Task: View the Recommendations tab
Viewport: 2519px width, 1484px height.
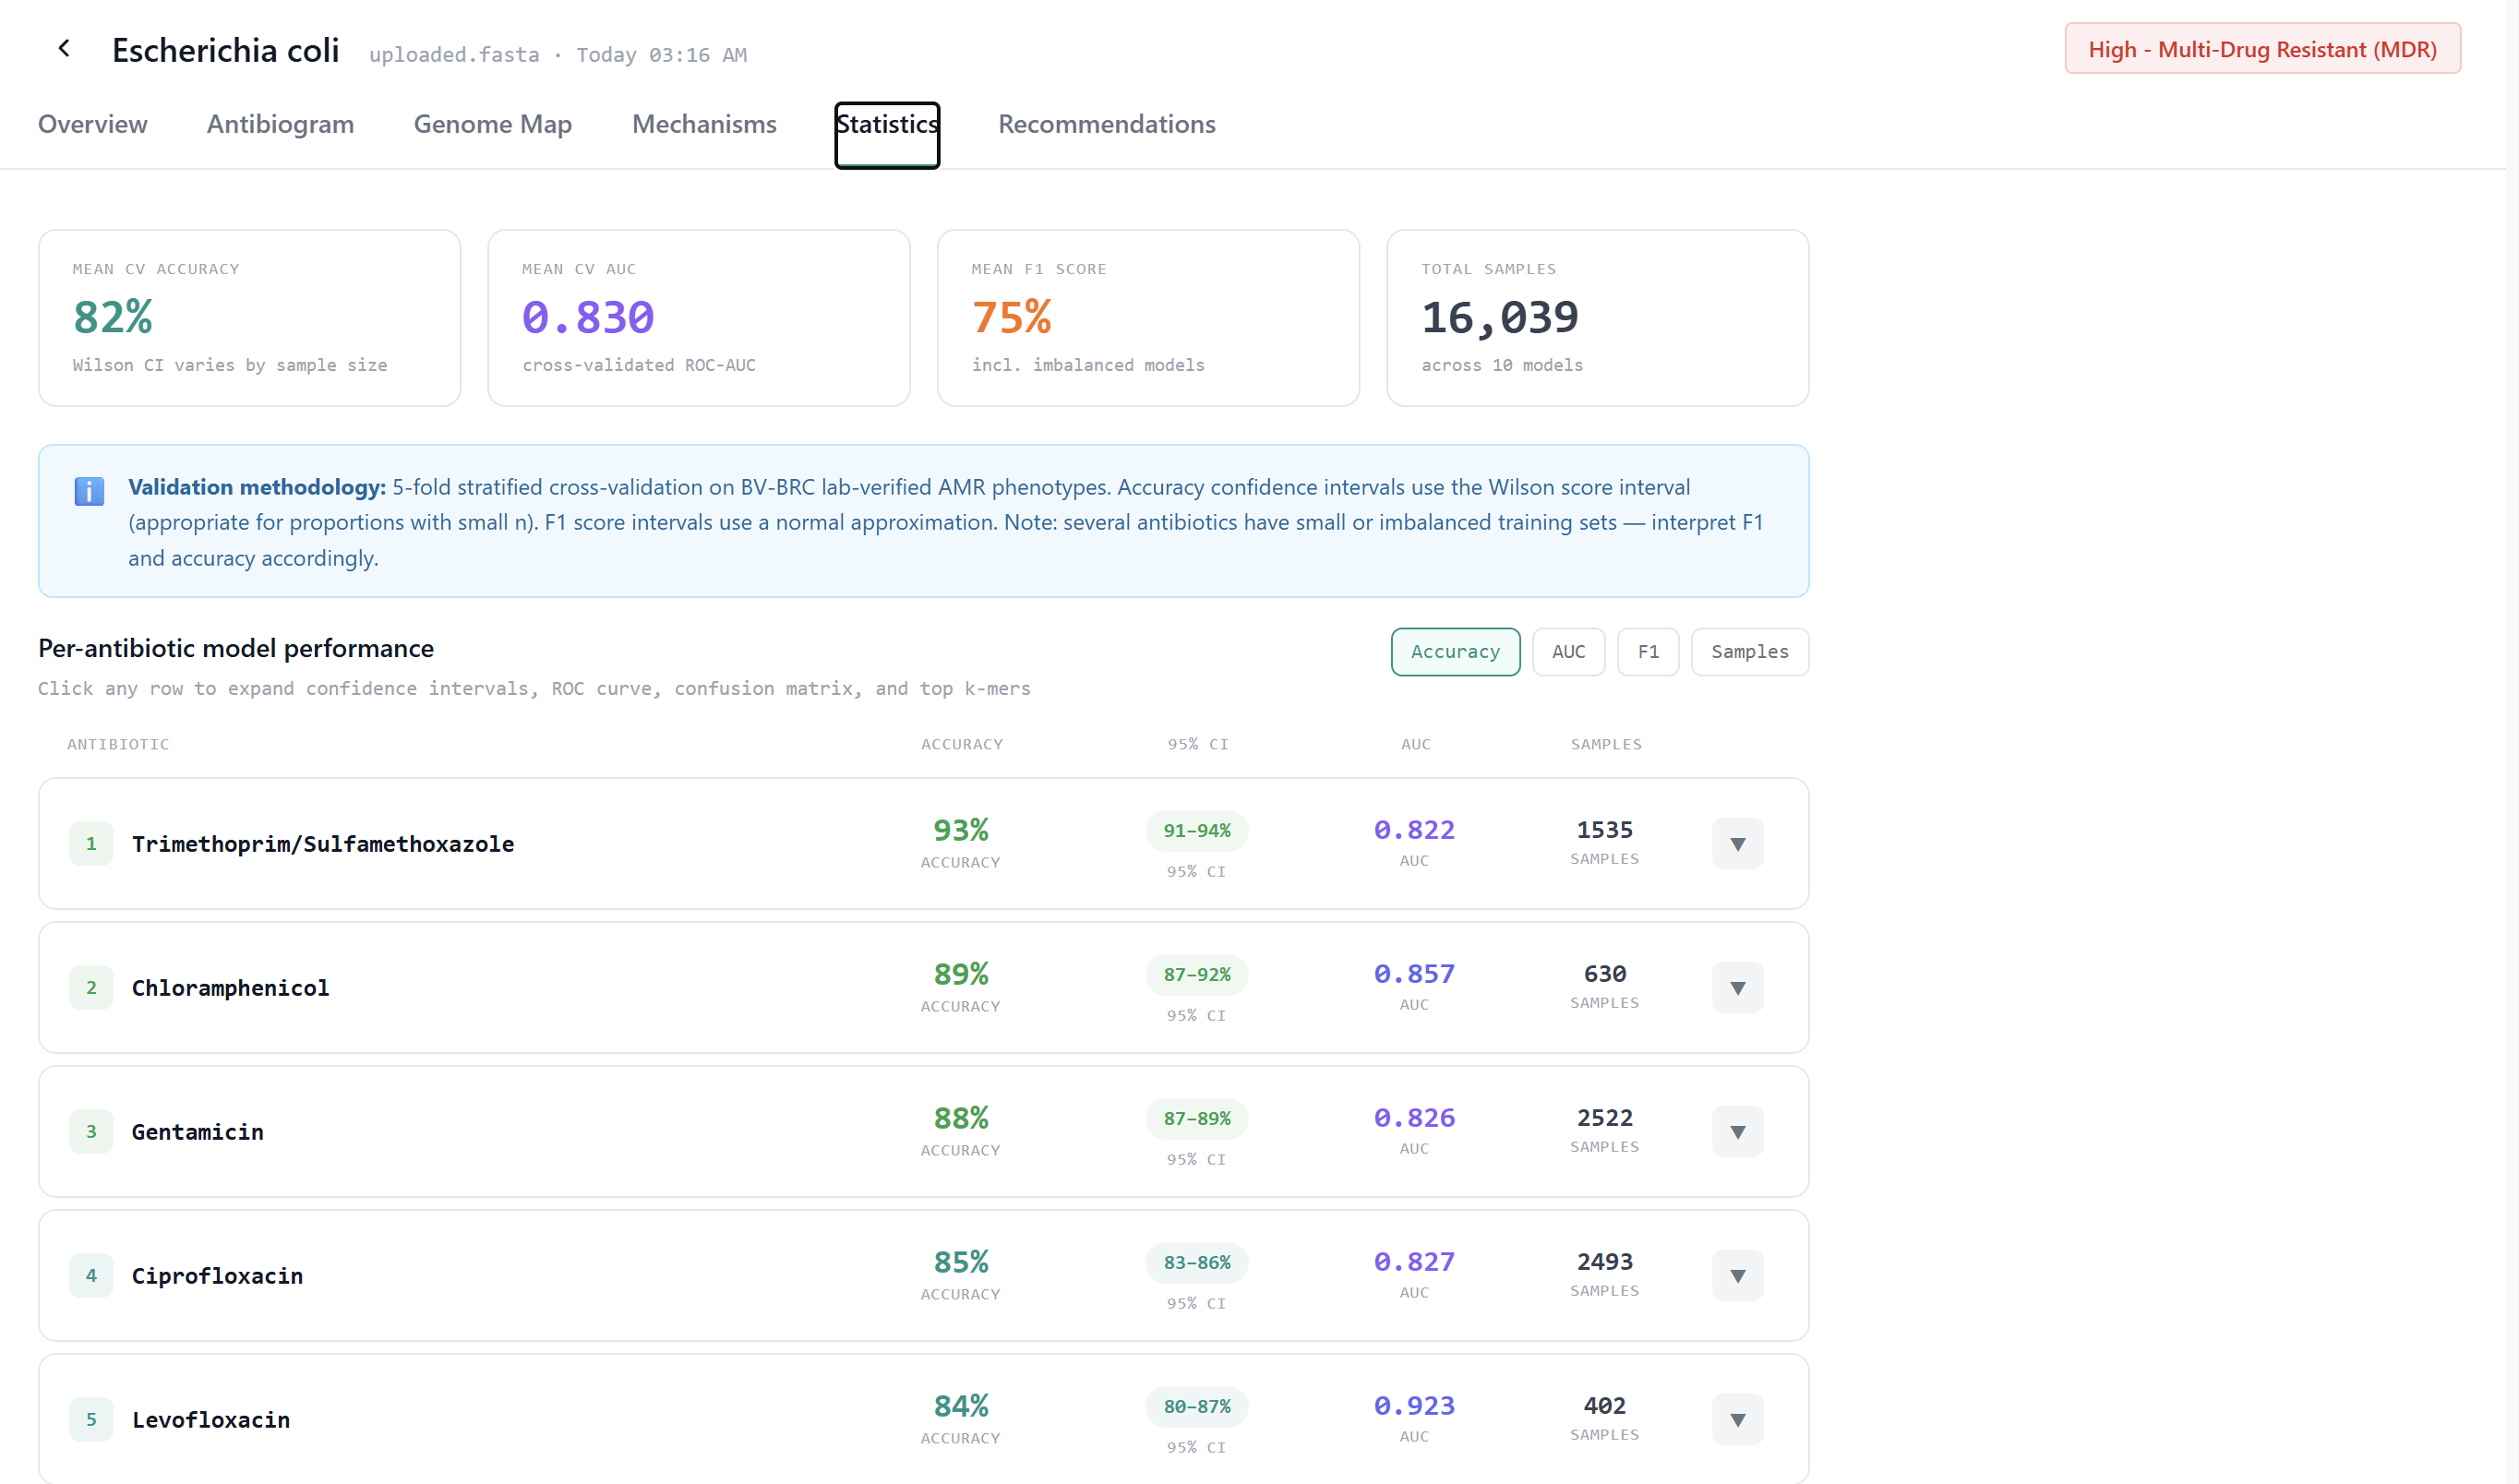Action: pos(1106,124)
